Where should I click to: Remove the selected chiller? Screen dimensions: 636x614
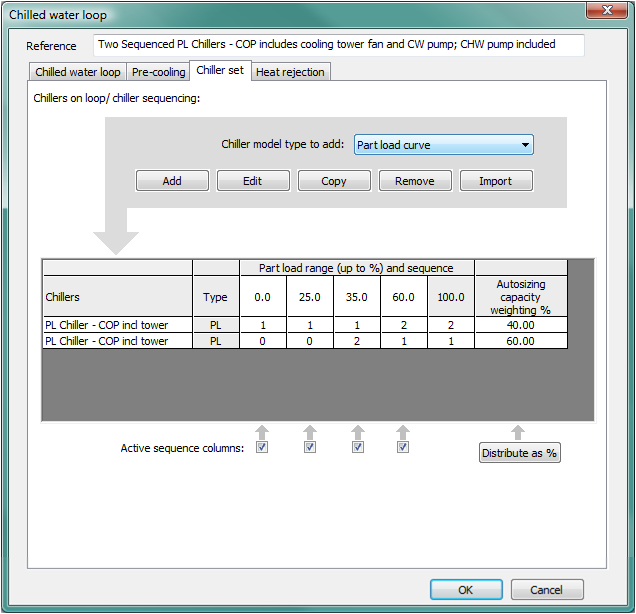coord(414,181)
